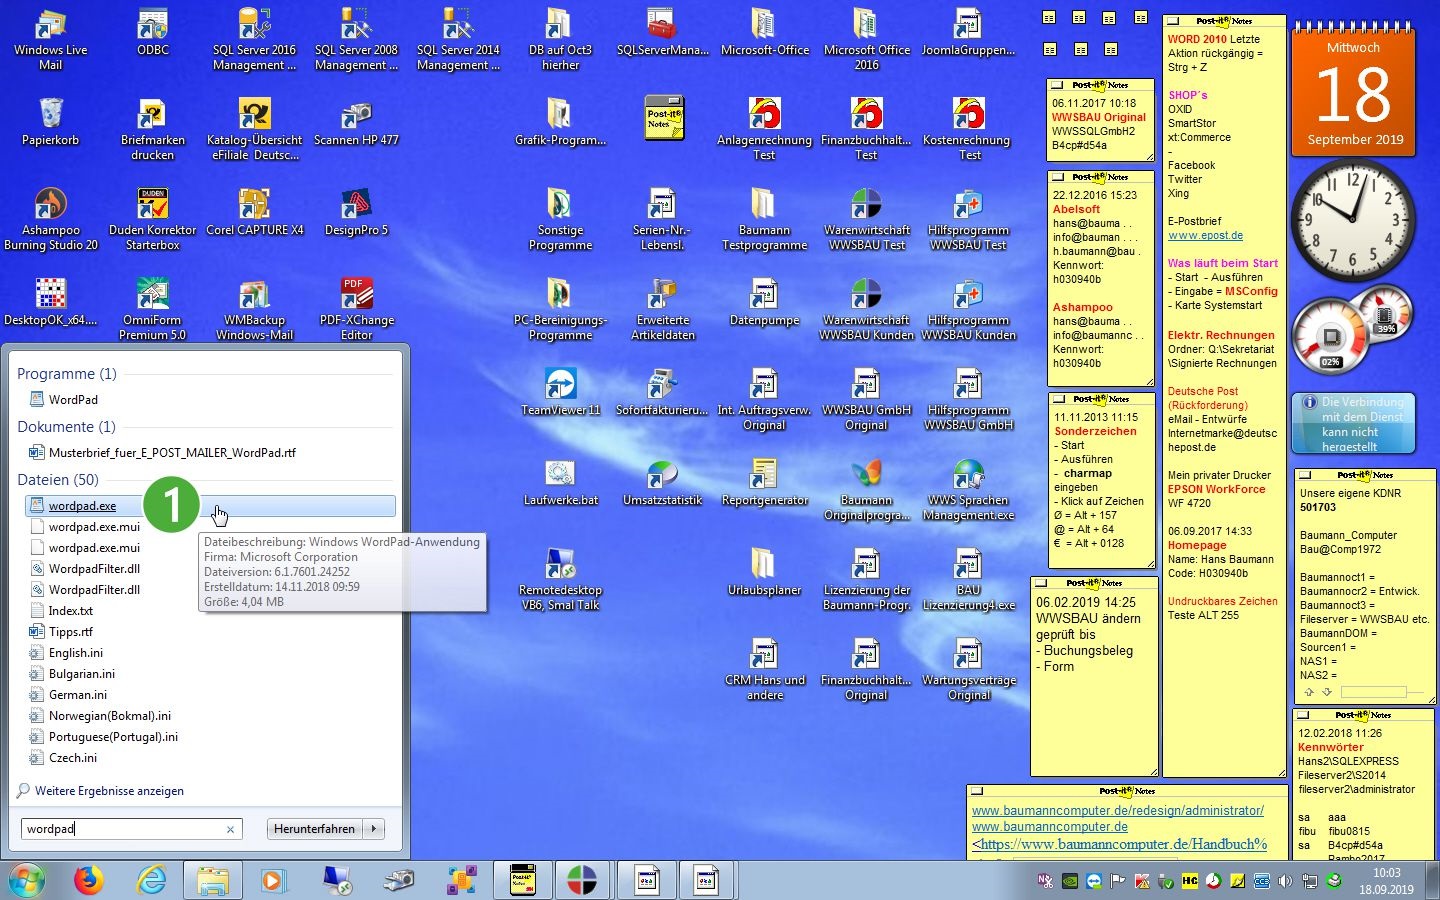Screen dimensions: 1440x900
Task: Select the Datenpumpe desktop icon
Action: coord(764,302)
